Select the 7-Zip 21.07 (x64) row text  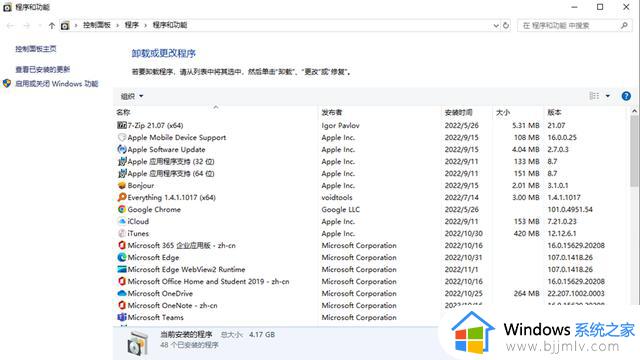[x=155, y=125]
